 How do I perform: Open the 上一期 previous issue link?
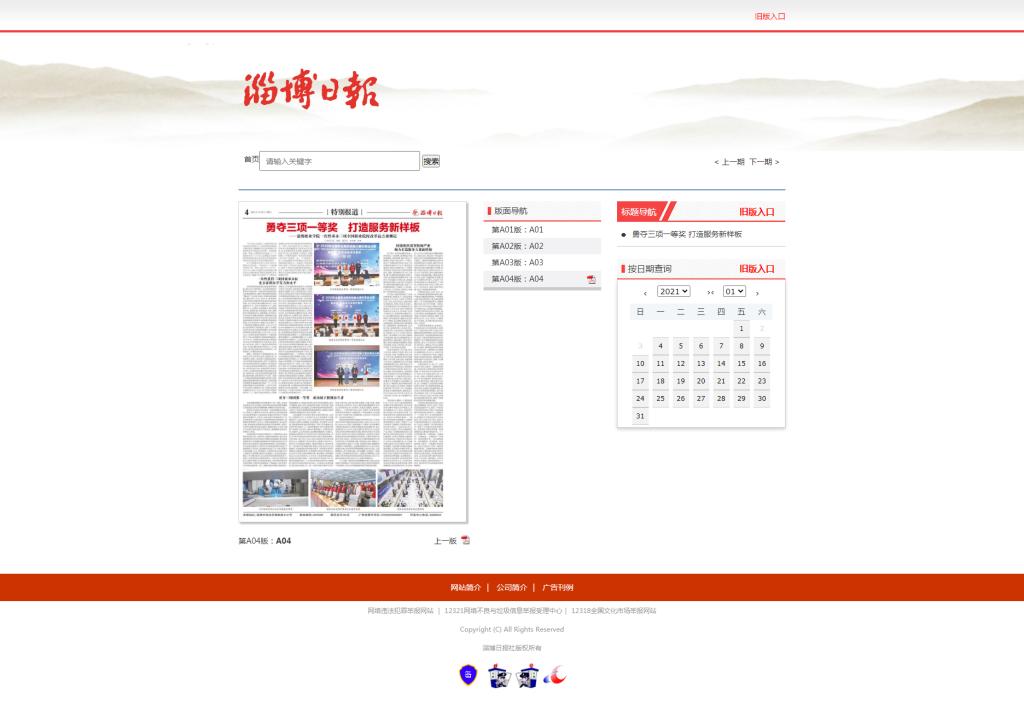pos(730,162)
